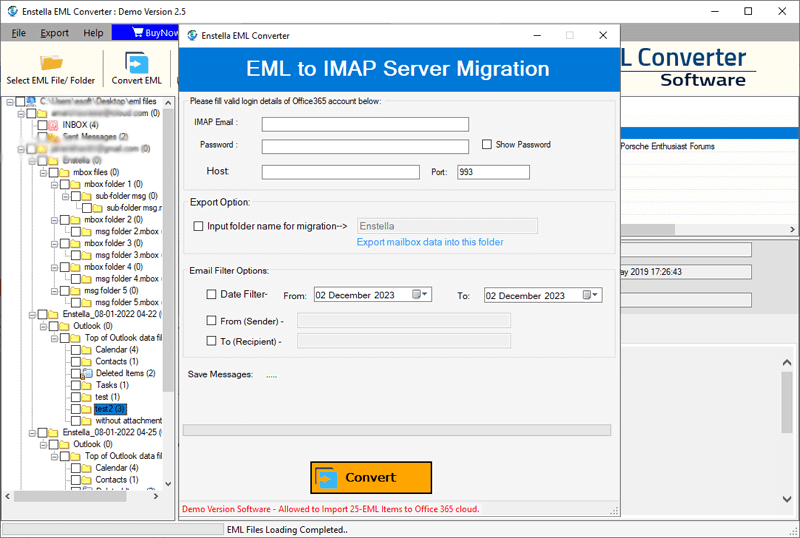
Task: Click the BuyNow cart icon
Action: (x=138, y=32)
